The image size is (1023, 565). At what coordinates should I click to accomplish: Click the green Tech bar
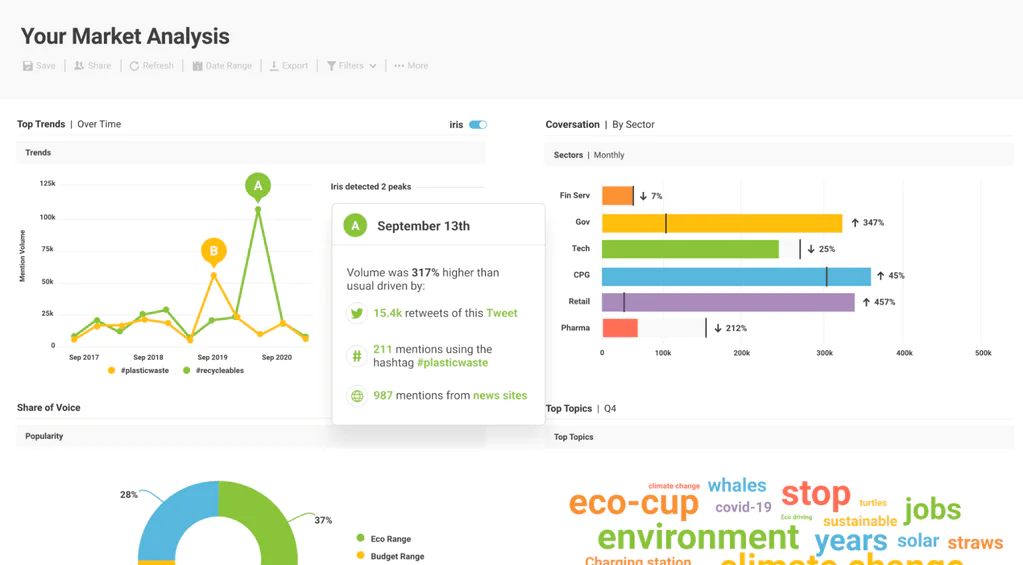coord(690,249)
